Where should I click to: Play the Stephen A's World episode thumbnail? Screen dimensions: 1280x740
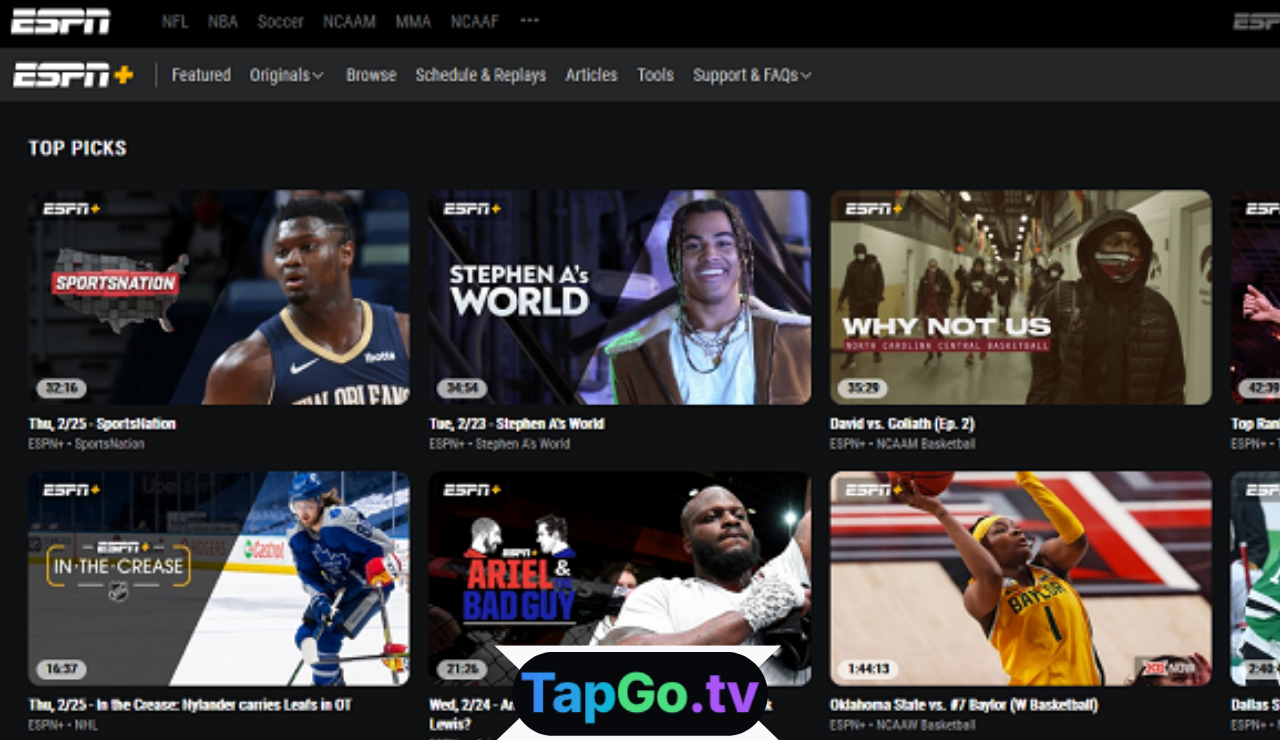pos(618,297)
